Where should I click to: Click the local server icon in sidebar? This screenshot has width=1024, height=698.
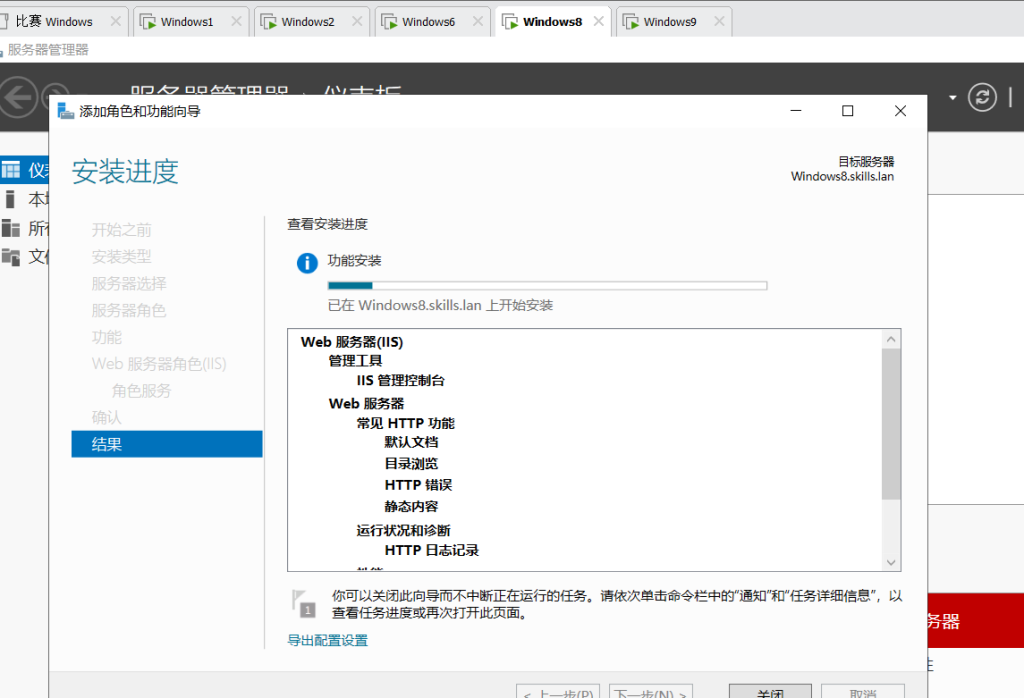click(x=11, y=199)
